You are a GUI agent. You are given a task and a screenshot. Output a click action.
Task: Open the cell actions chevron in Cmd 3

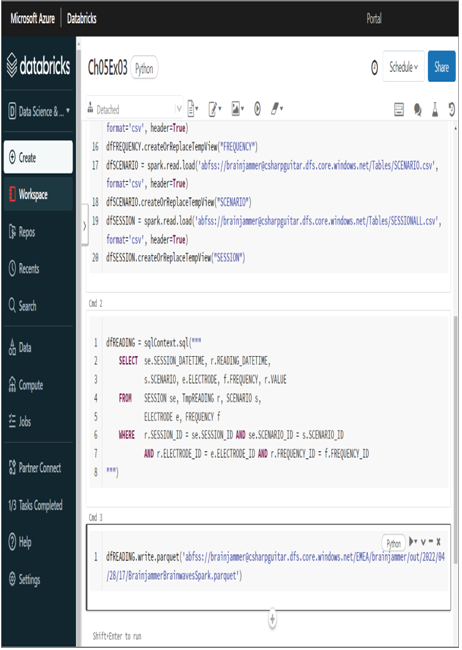pos(423,542)
